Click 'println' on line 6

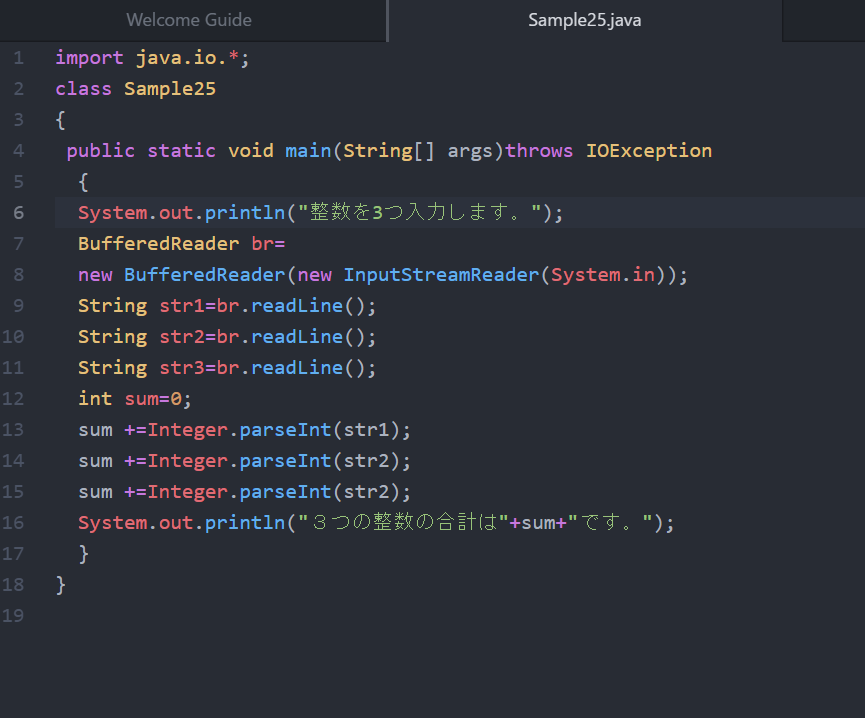coord(245,213)
